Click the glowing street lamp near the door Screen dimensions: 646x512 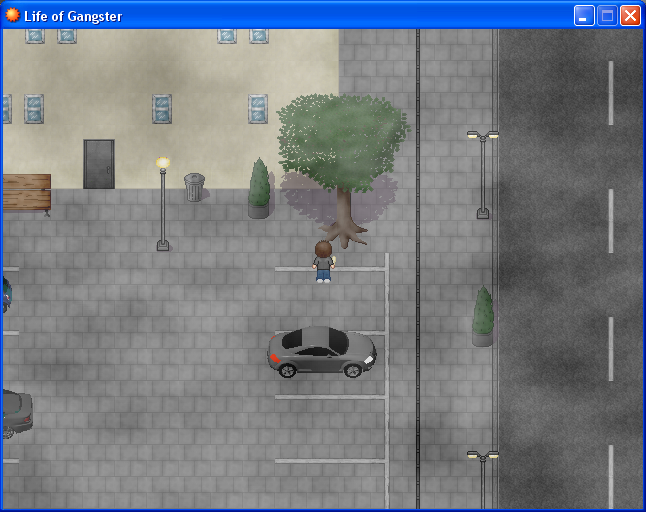(163, 204)
